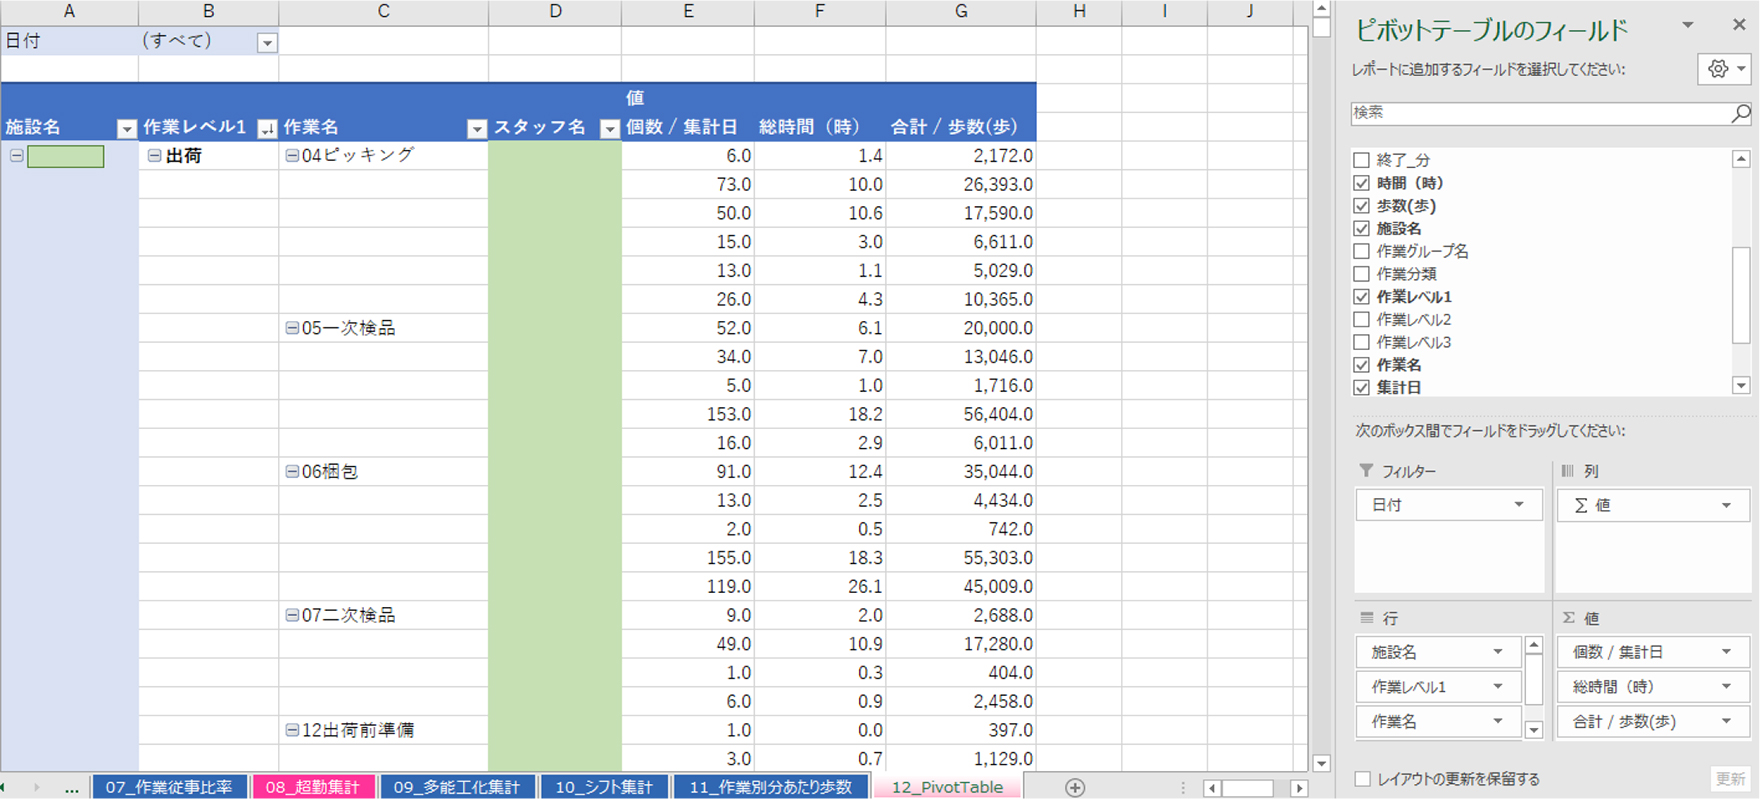This screenshot has height=799, width=1760.
Task: Check the 作業レベル2 field
Action: point(1361,320)
